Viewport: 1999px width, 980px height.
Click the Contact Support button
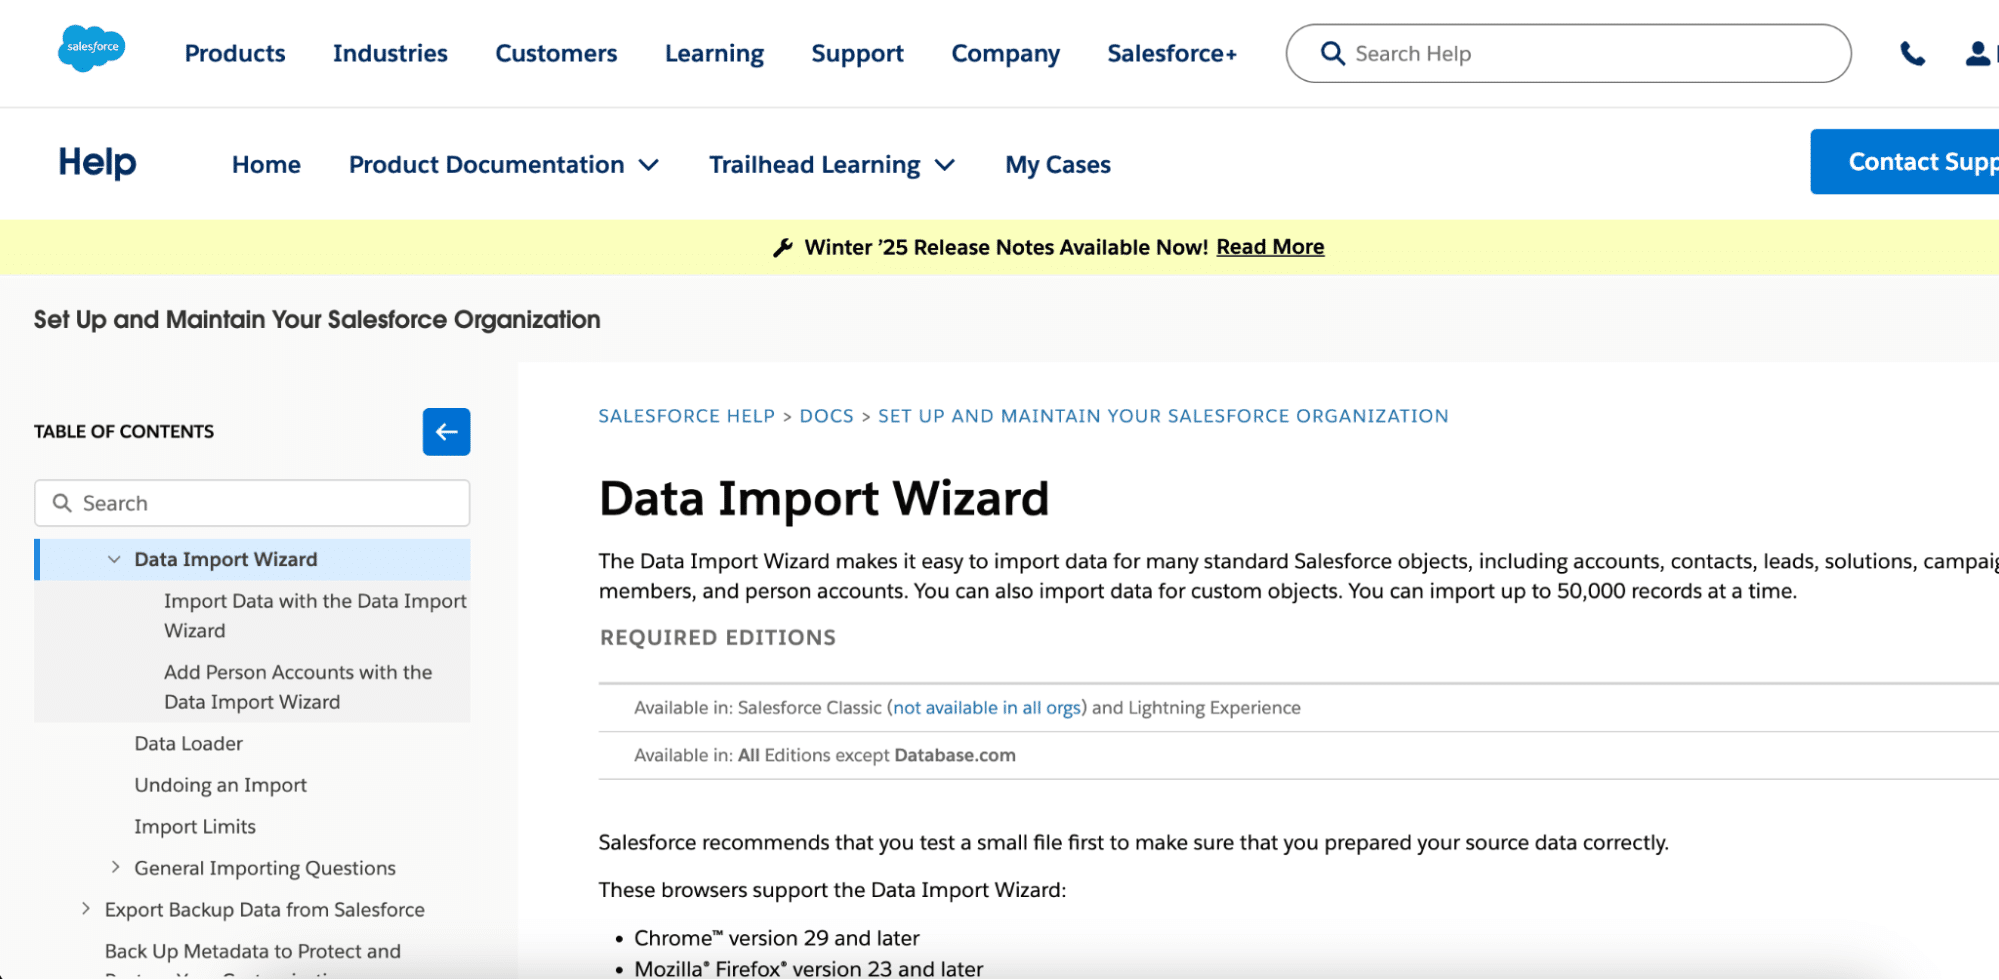point(1905,162)
